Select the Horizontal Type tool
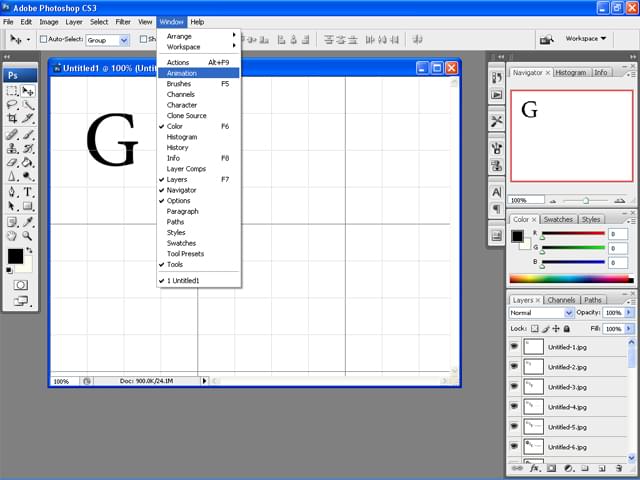Screen dimensions: 640x480 point(28,192)
